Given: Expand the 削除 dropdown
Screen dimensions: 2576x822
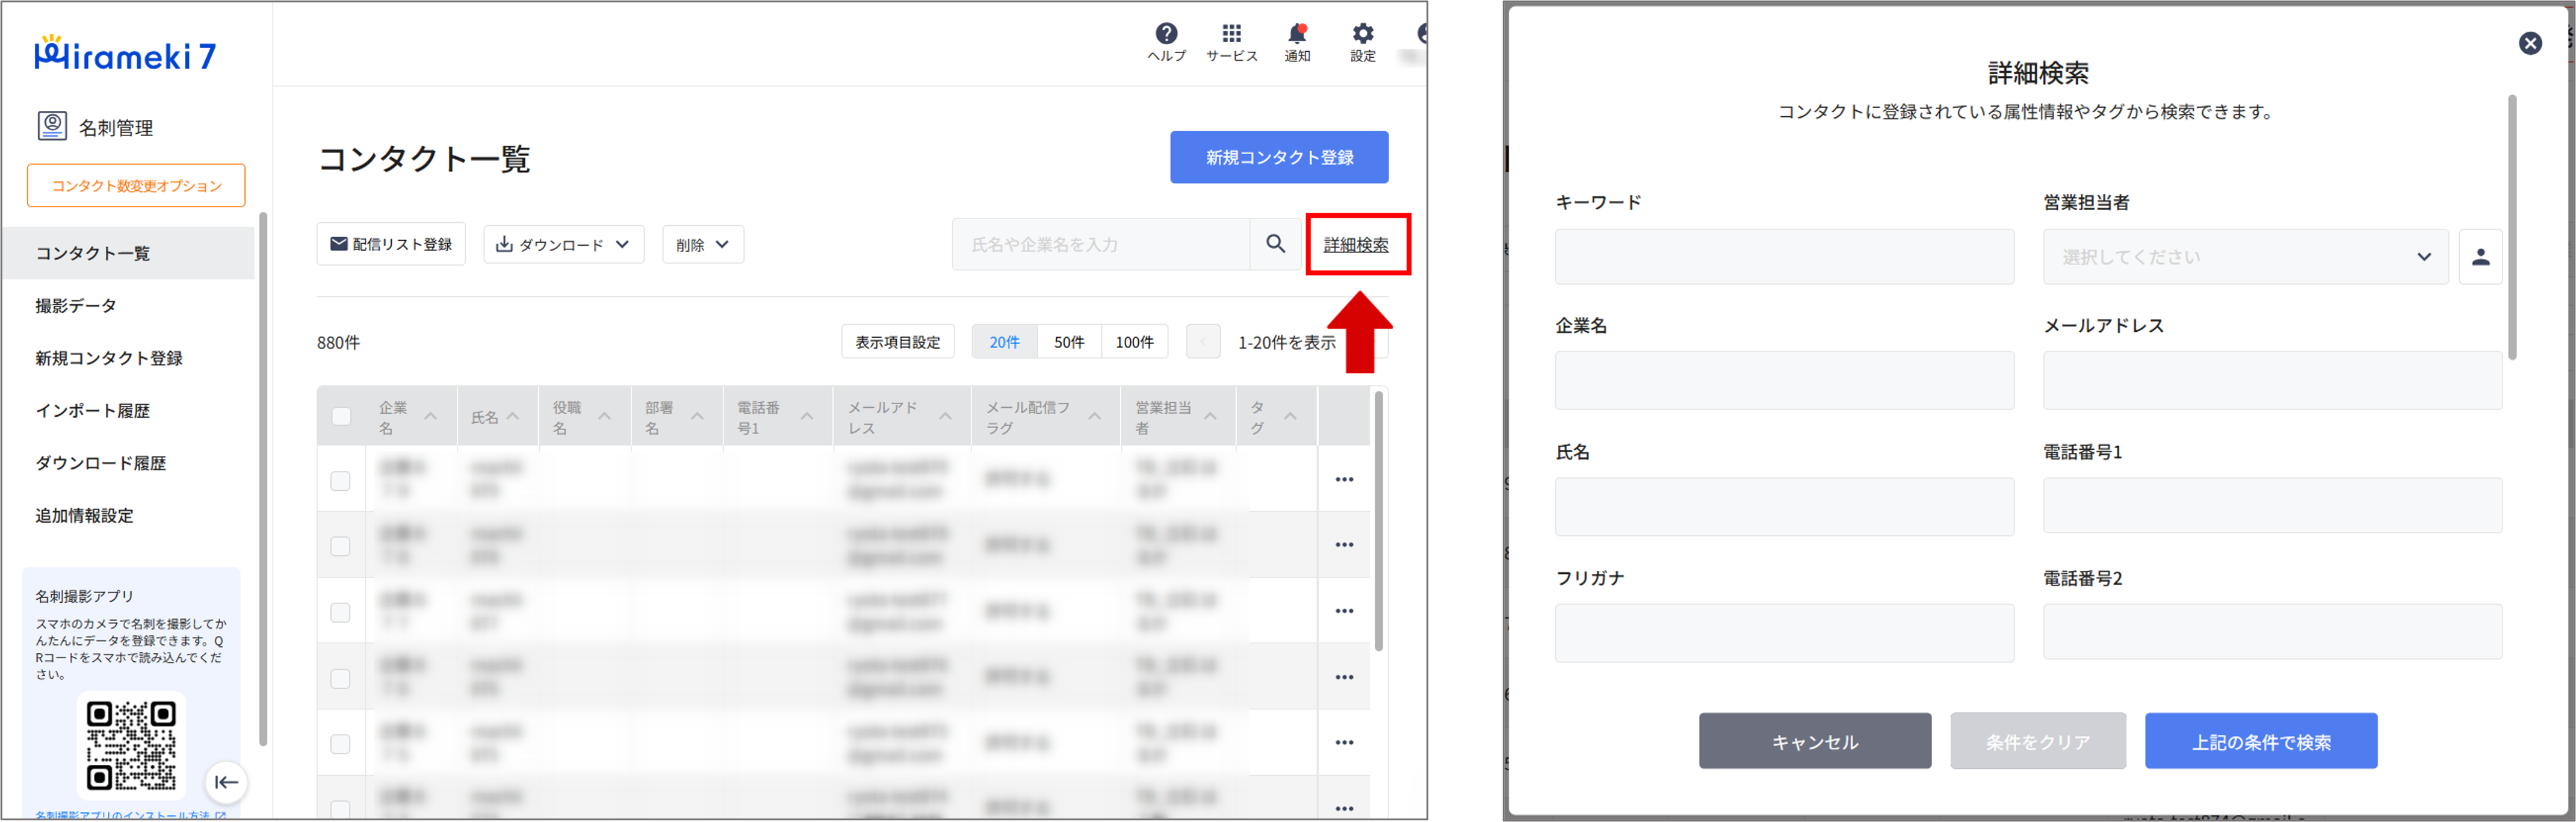Looking at the screenshot, I should click(702, 244).
